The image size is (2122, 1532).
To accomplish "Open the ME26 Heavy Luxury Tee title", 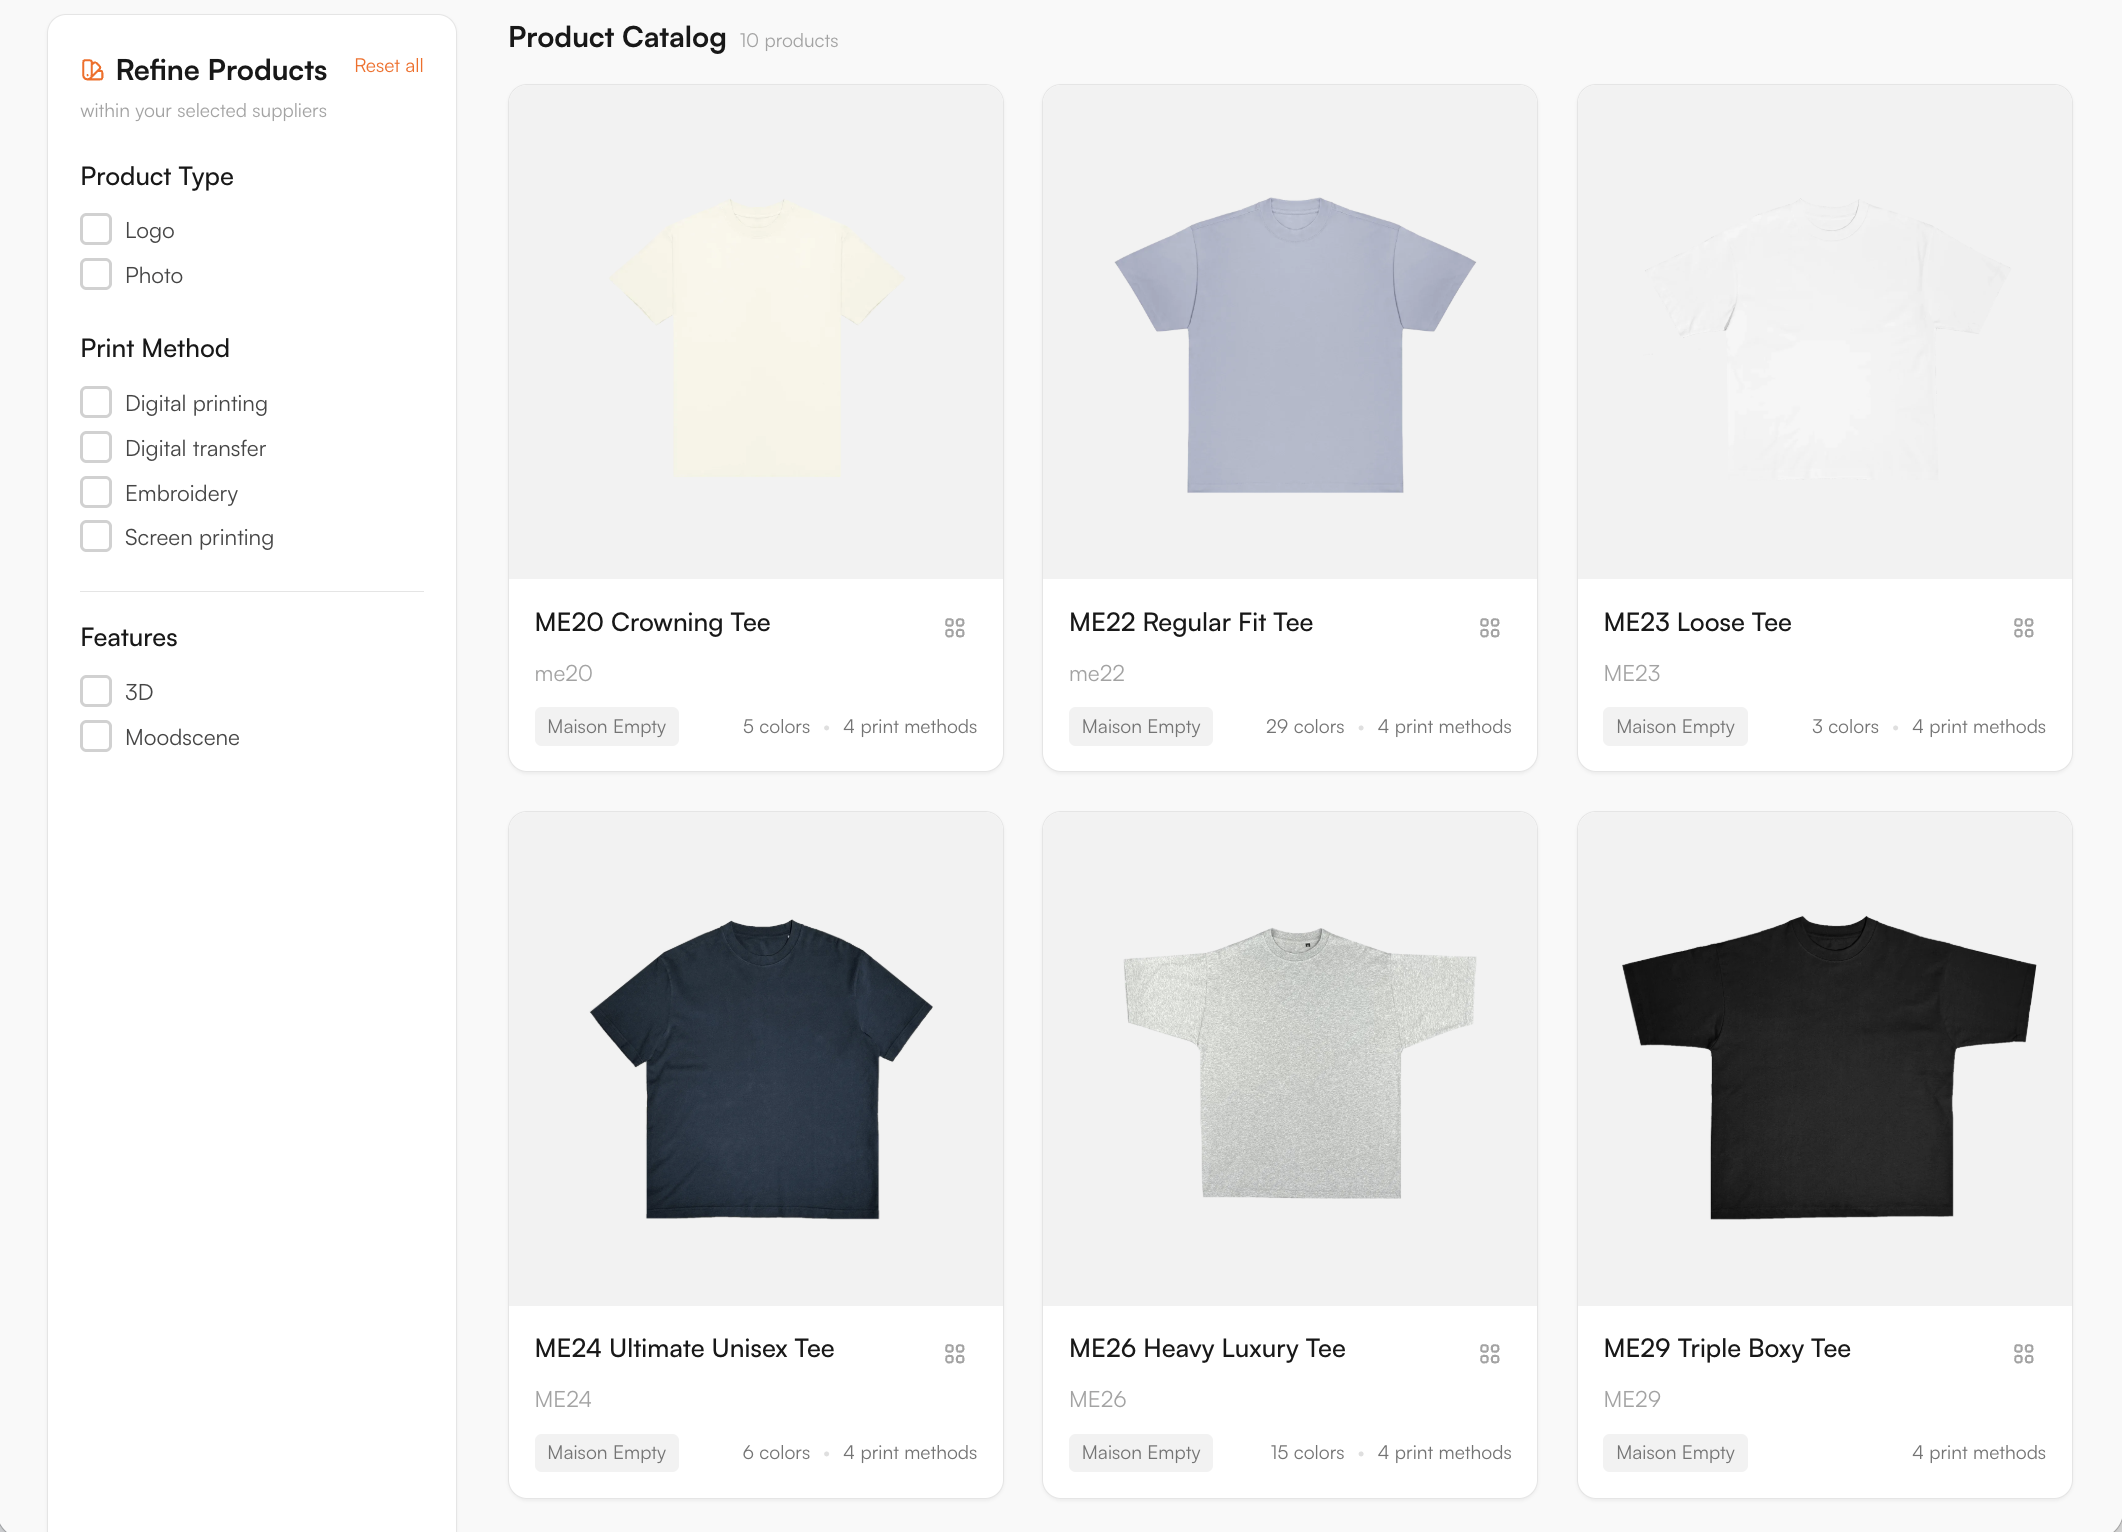I will click(1207, 1348).
